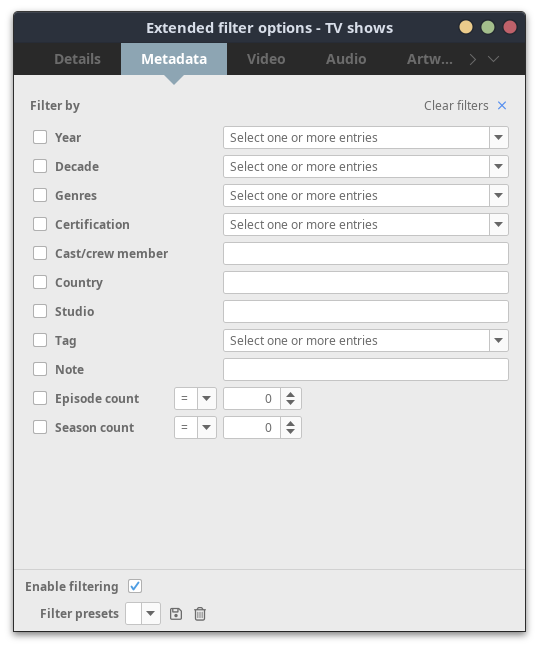Image resolution: width=539 pixels, height=648 pixels.
Task: Uncheck the Enable filtering checkbox
Action: (x=135, y=586)
